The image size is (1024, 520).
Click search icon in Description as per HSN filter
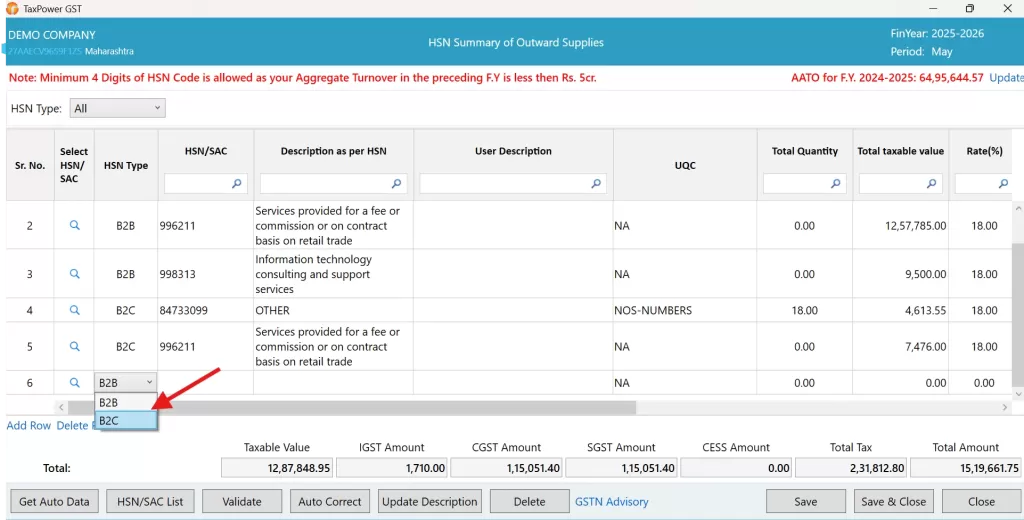(396, 184)
